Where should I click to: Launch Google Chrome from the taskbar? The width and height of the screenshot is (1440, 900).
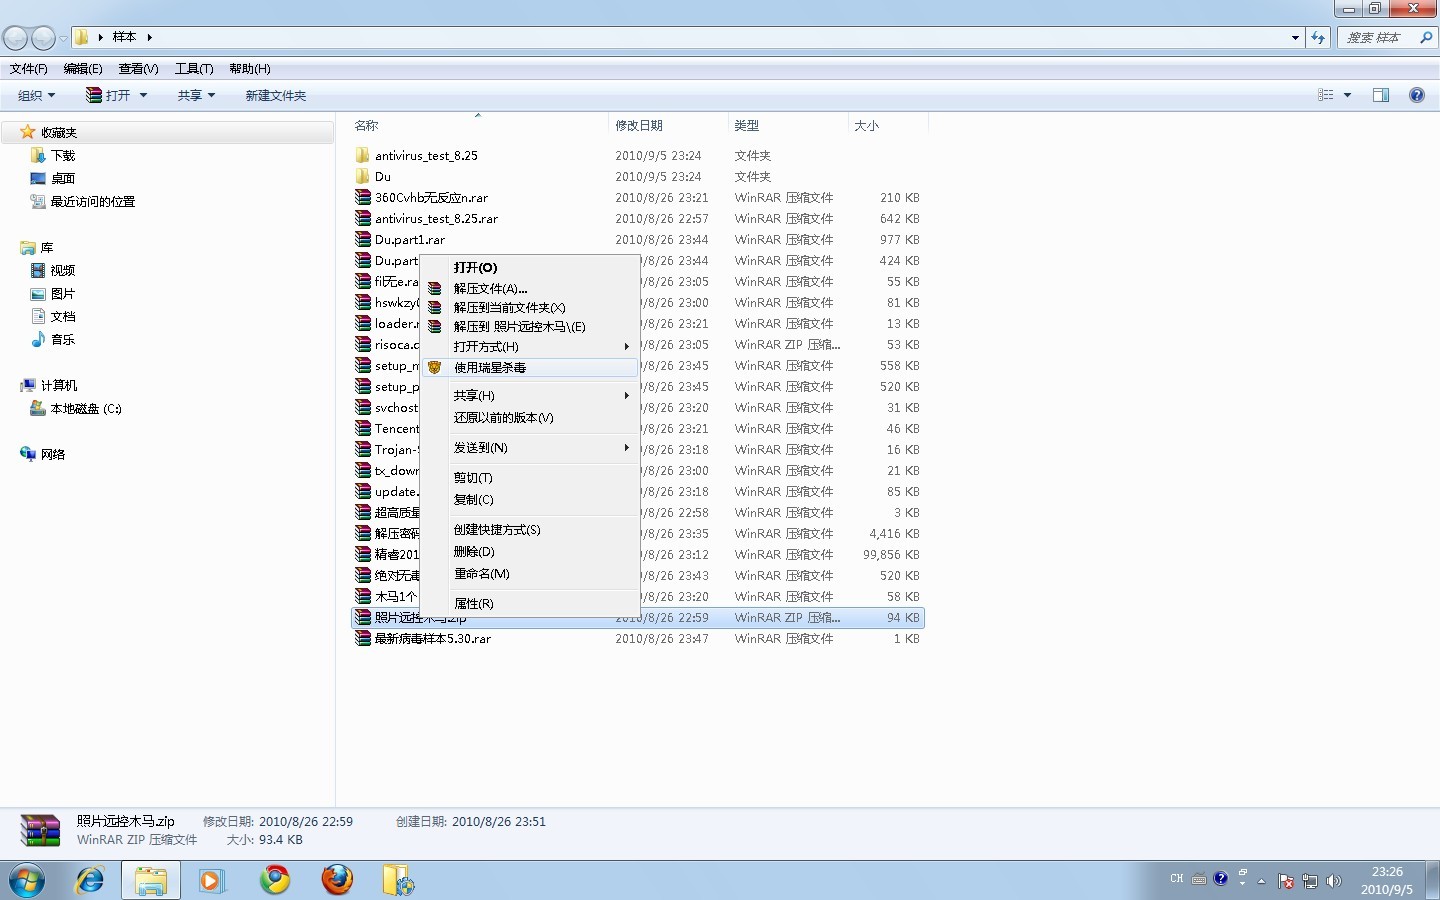click(x=275, y=881)
